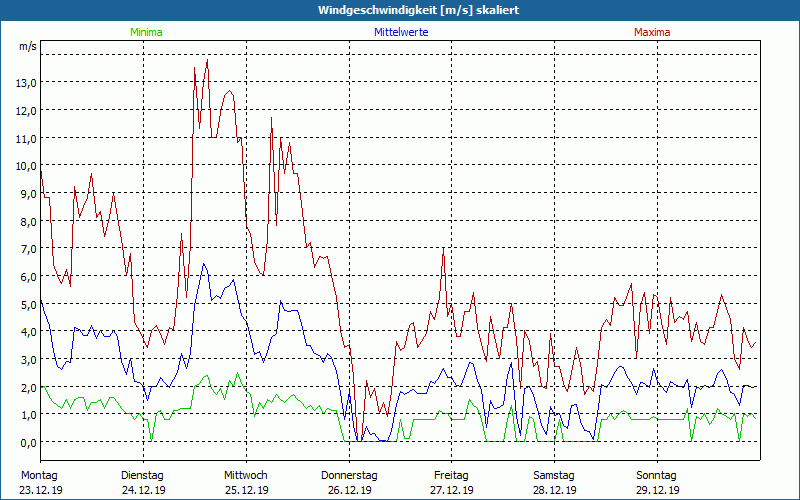Image resolution: width=800 pixels, height=500 pixels.
Task: Click the '6,0' y-axis value
Action: [x=28, y=277]
